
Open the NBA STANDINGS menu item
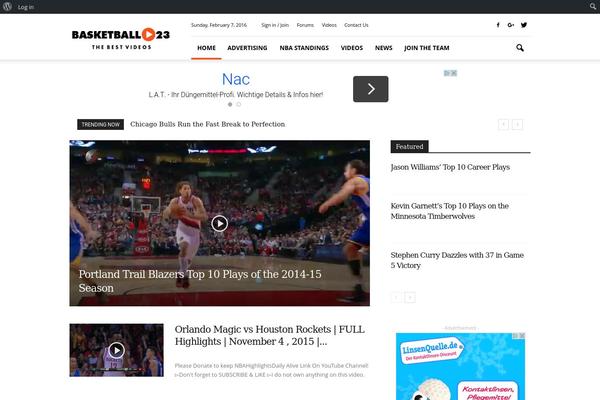(x=304, y=48)
